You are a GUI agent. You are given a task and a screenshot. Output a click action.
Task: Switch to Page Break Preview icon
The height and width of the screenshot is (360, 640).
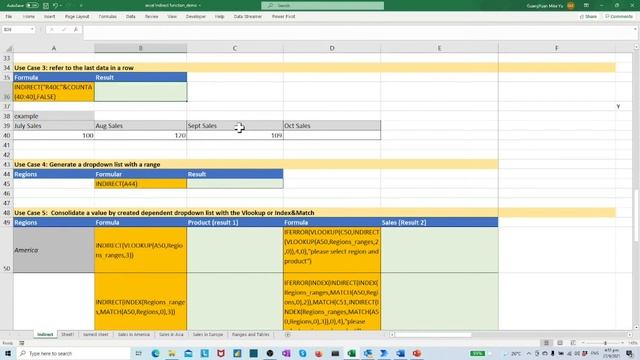coord(573,343)
